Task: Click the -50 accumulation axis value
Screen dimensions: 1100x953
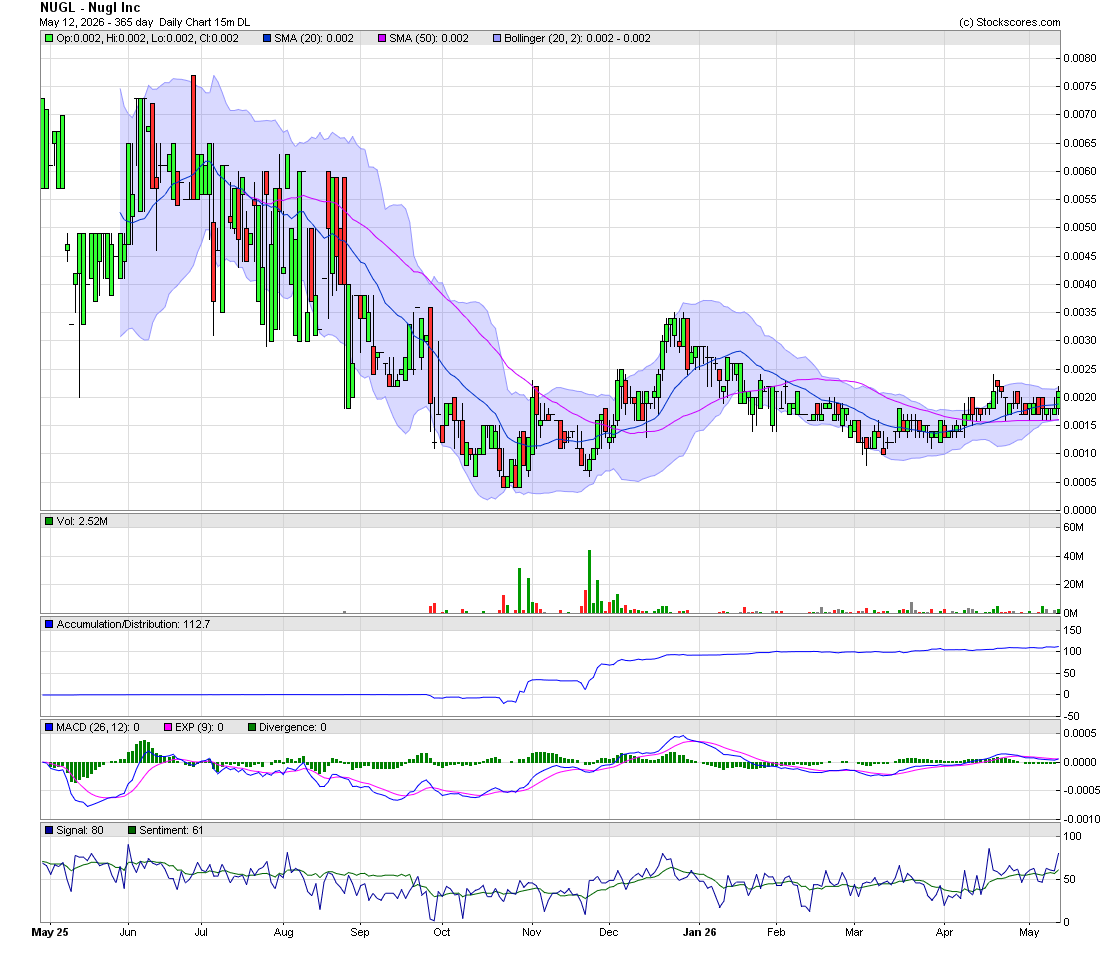Action: coord(1071,716)
